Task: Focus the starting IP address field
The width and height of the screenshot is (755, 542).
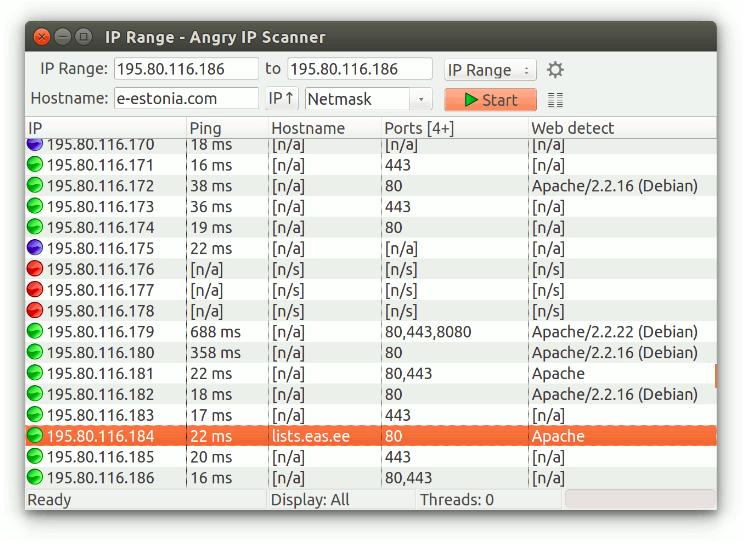Action: tap(186, 69)
